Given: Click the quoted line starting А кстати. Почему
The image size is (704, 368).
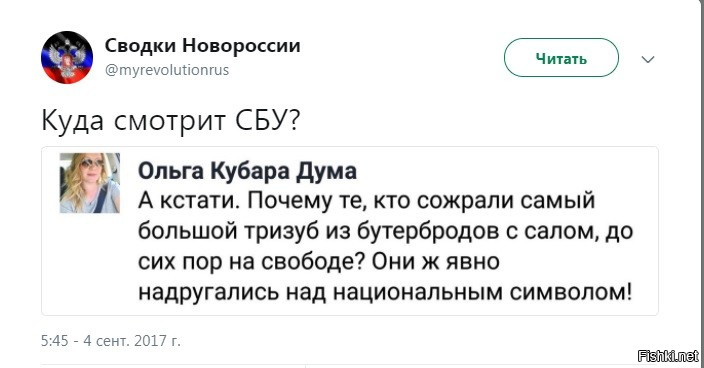Looking at the screenshot, I should (366, 201).
